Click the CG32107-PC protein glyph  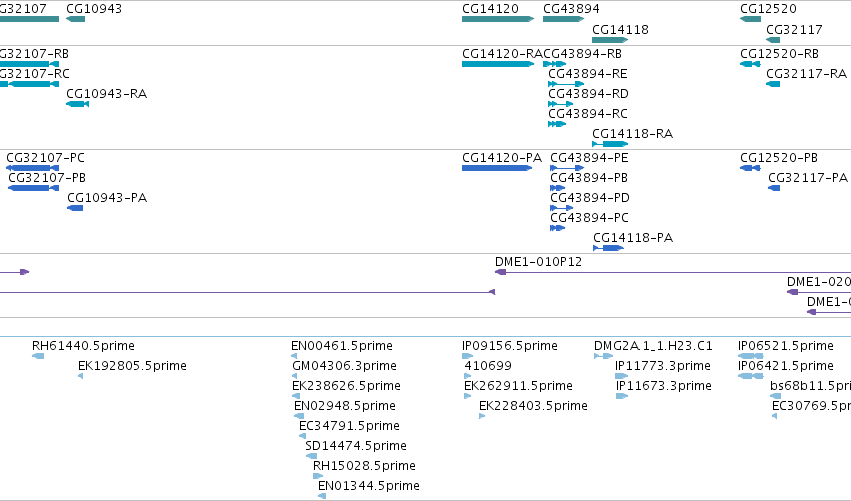point(32,168)
